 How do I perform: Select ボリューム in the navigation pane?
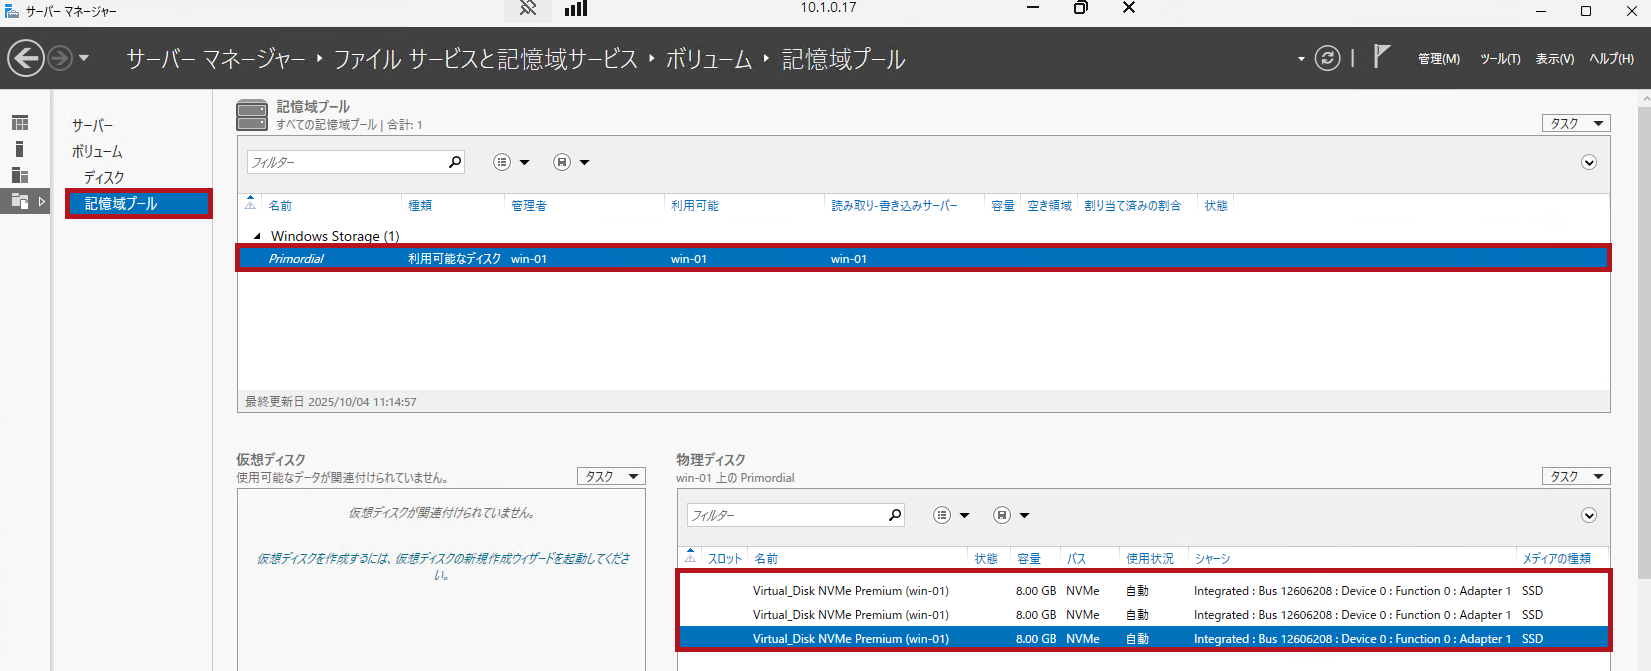tap(97, 151)
